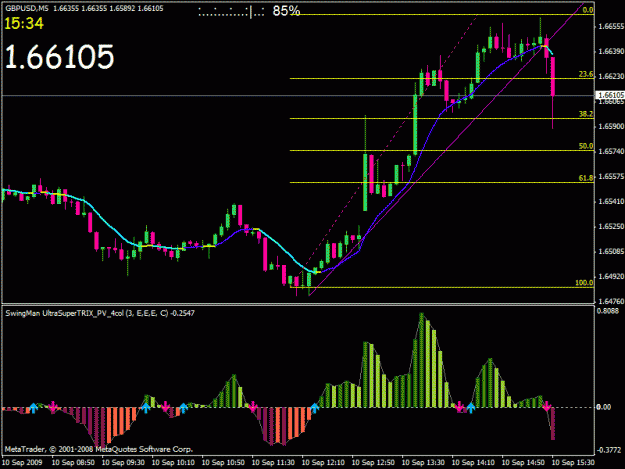Click the 1.64920 price axis value
Viewport: 625px width, 469px height.
pos(611,277)
